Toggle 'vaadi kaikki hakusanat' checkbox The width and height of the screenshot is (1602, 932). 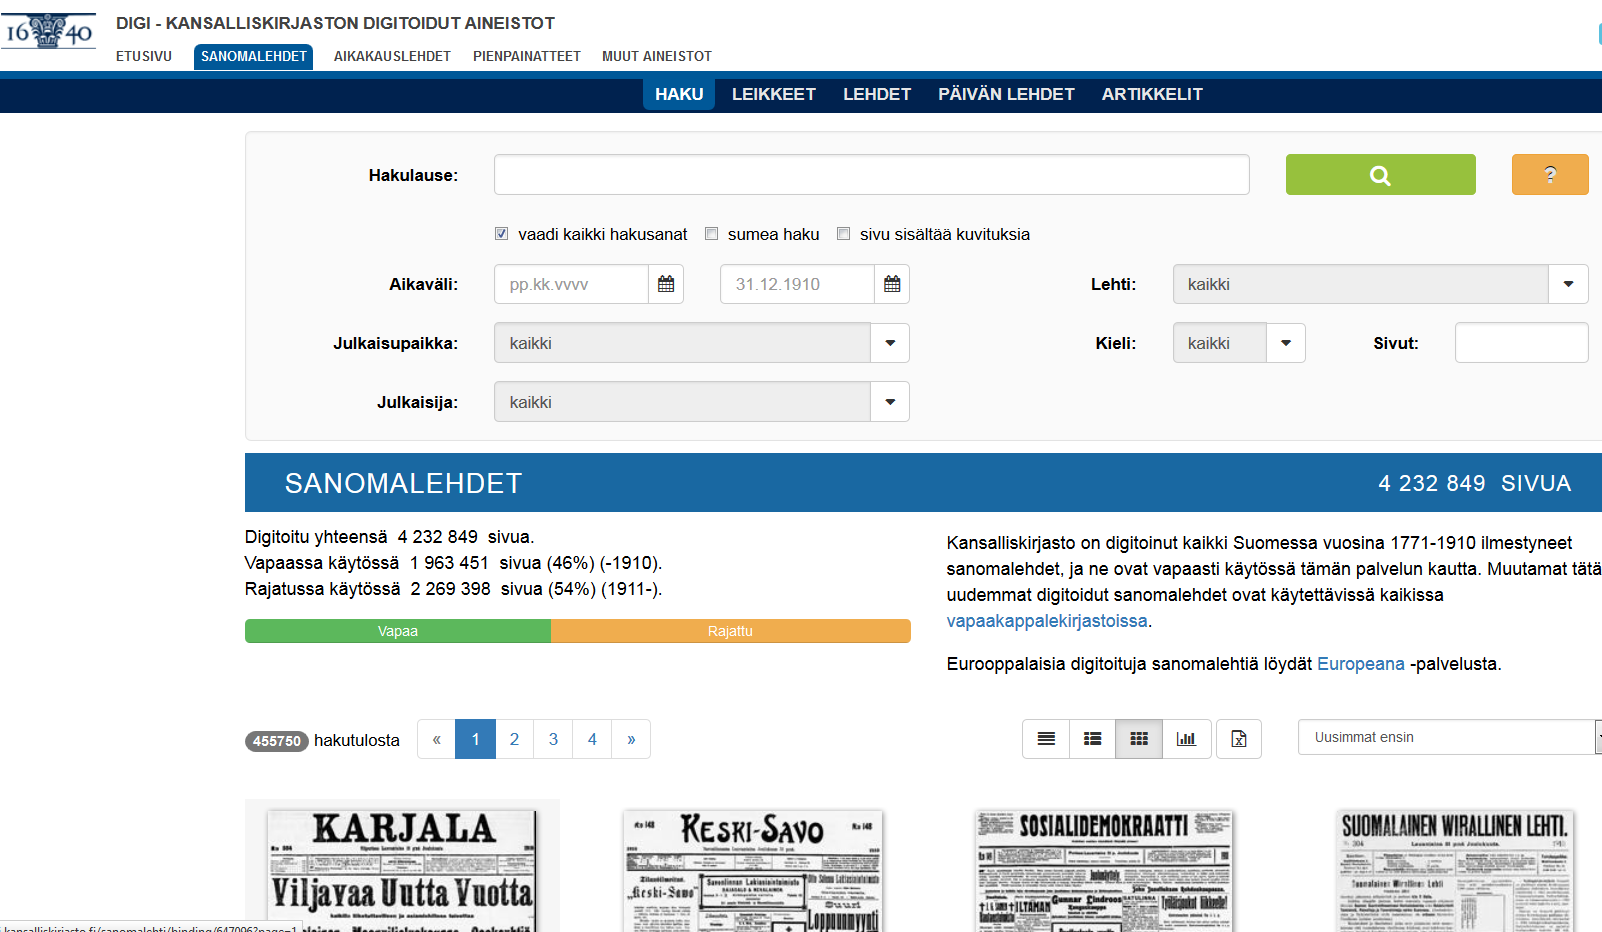(502, 234)
